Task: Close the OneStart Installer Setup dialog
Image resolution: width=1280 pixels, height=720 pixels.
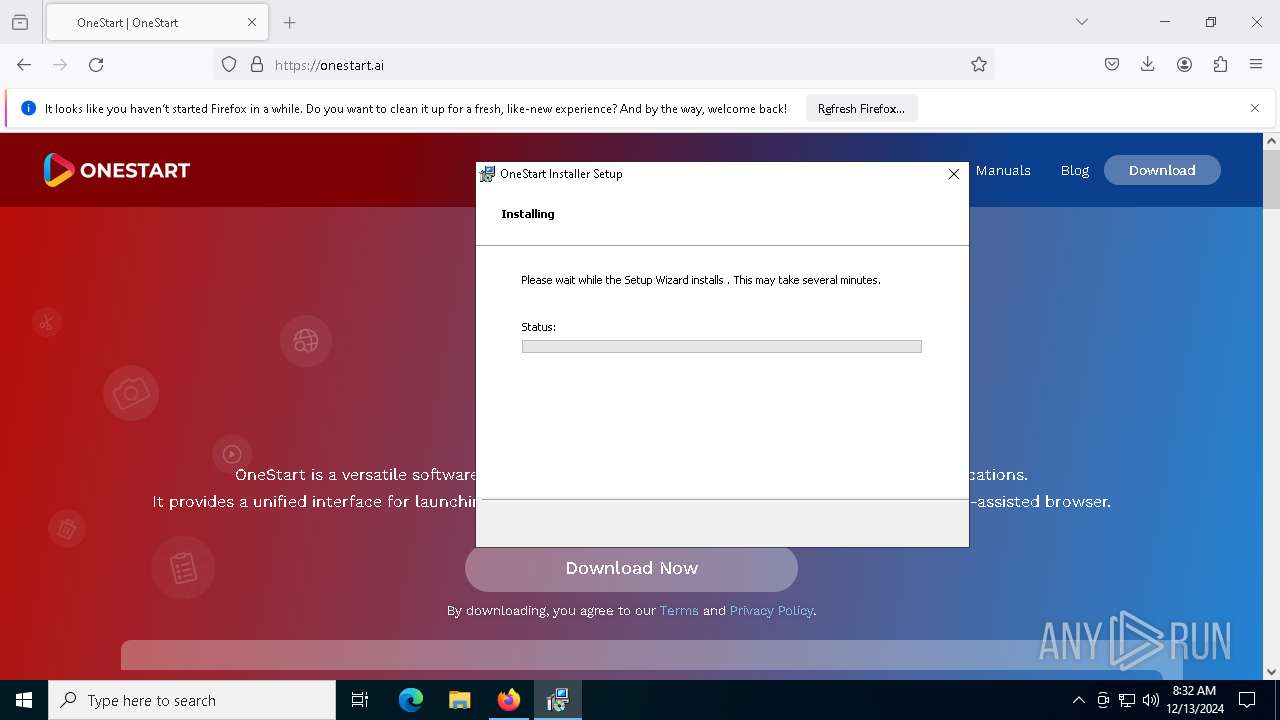Action: (954, 174)
